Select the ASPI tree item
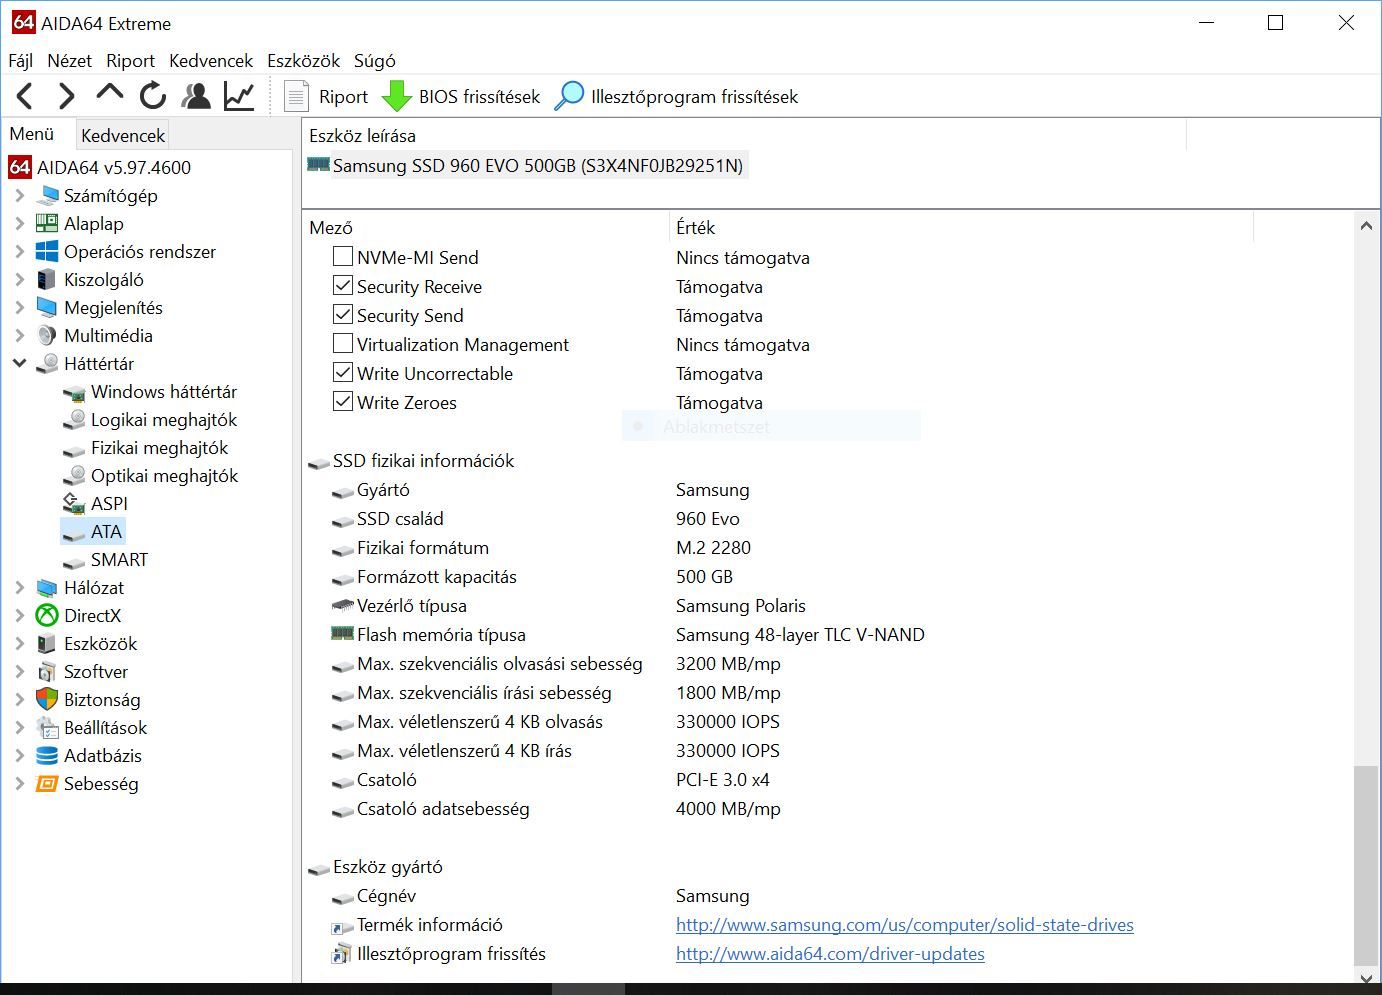The image size is (1382, 995). (x=109, y=503)
